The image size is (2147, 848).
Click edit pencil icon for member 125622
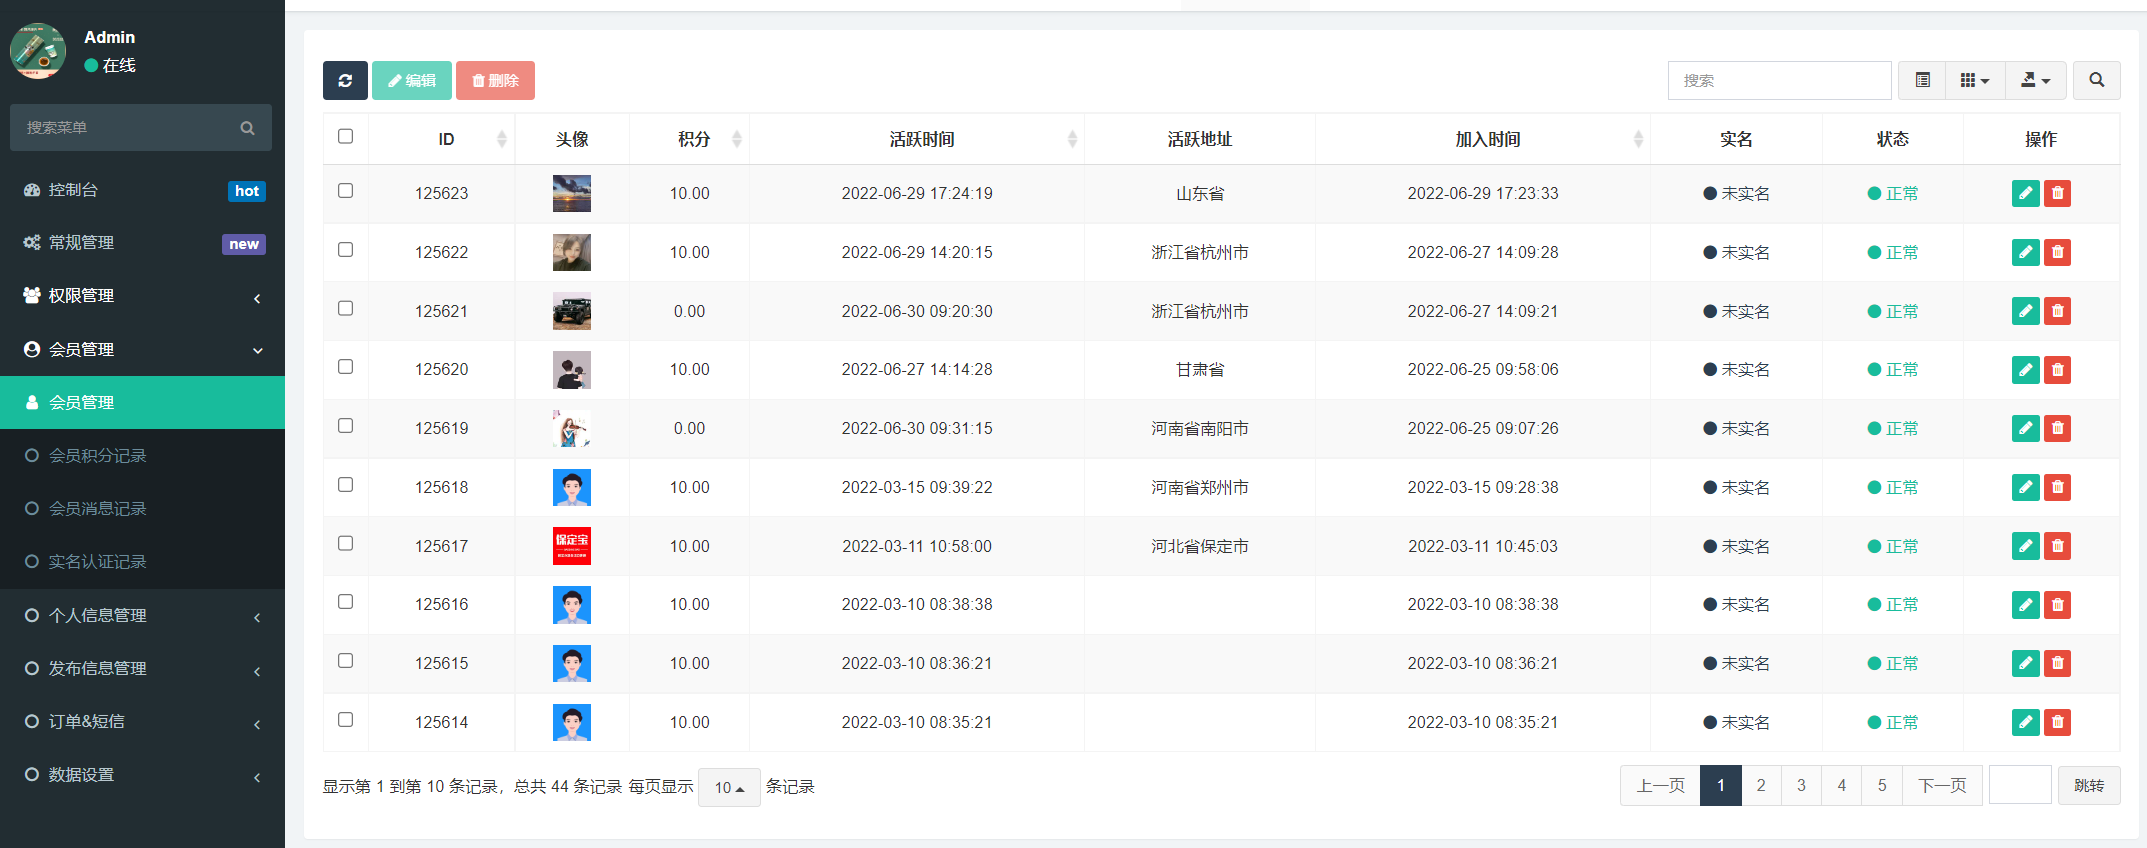click(2025, 252)
